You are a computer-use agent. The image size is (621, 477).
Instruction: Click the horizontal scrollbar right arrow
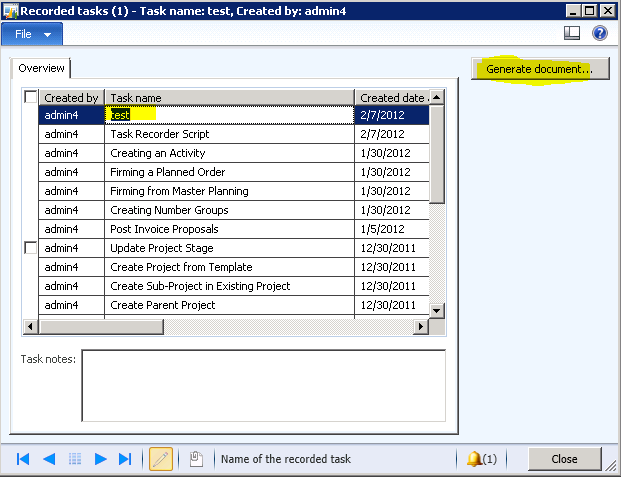tap(421, 327)
